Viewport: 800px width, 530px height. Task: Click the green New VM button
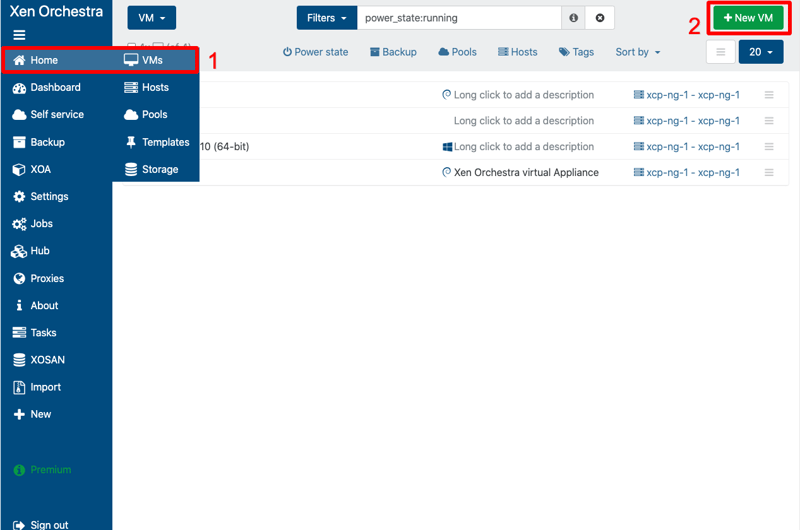pos(747,18)
